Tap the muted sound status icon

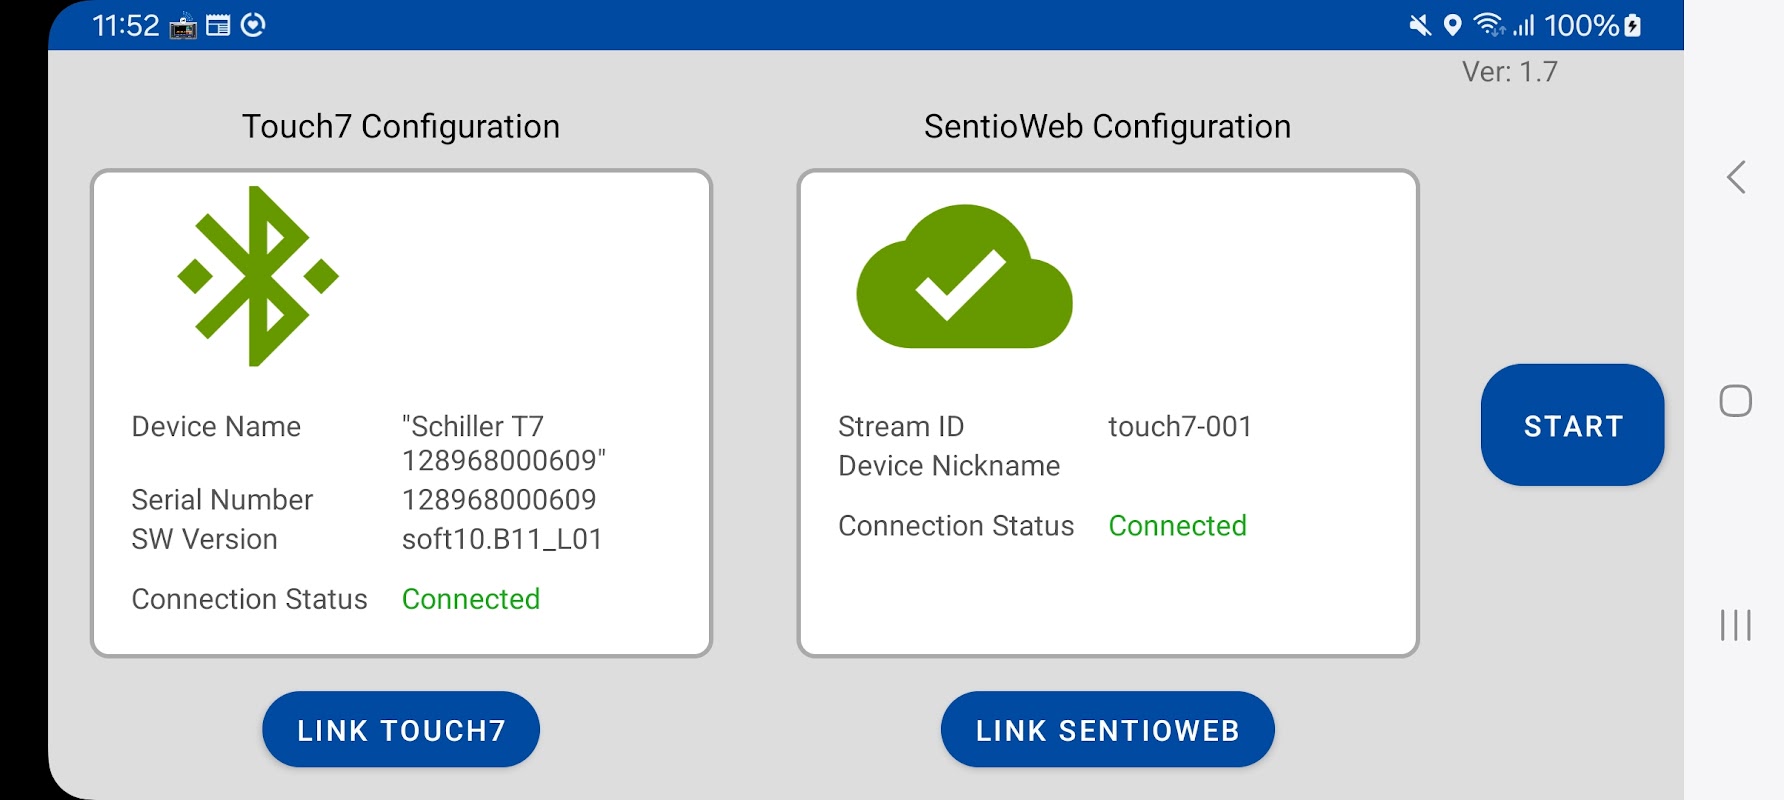coord(1420,25)
